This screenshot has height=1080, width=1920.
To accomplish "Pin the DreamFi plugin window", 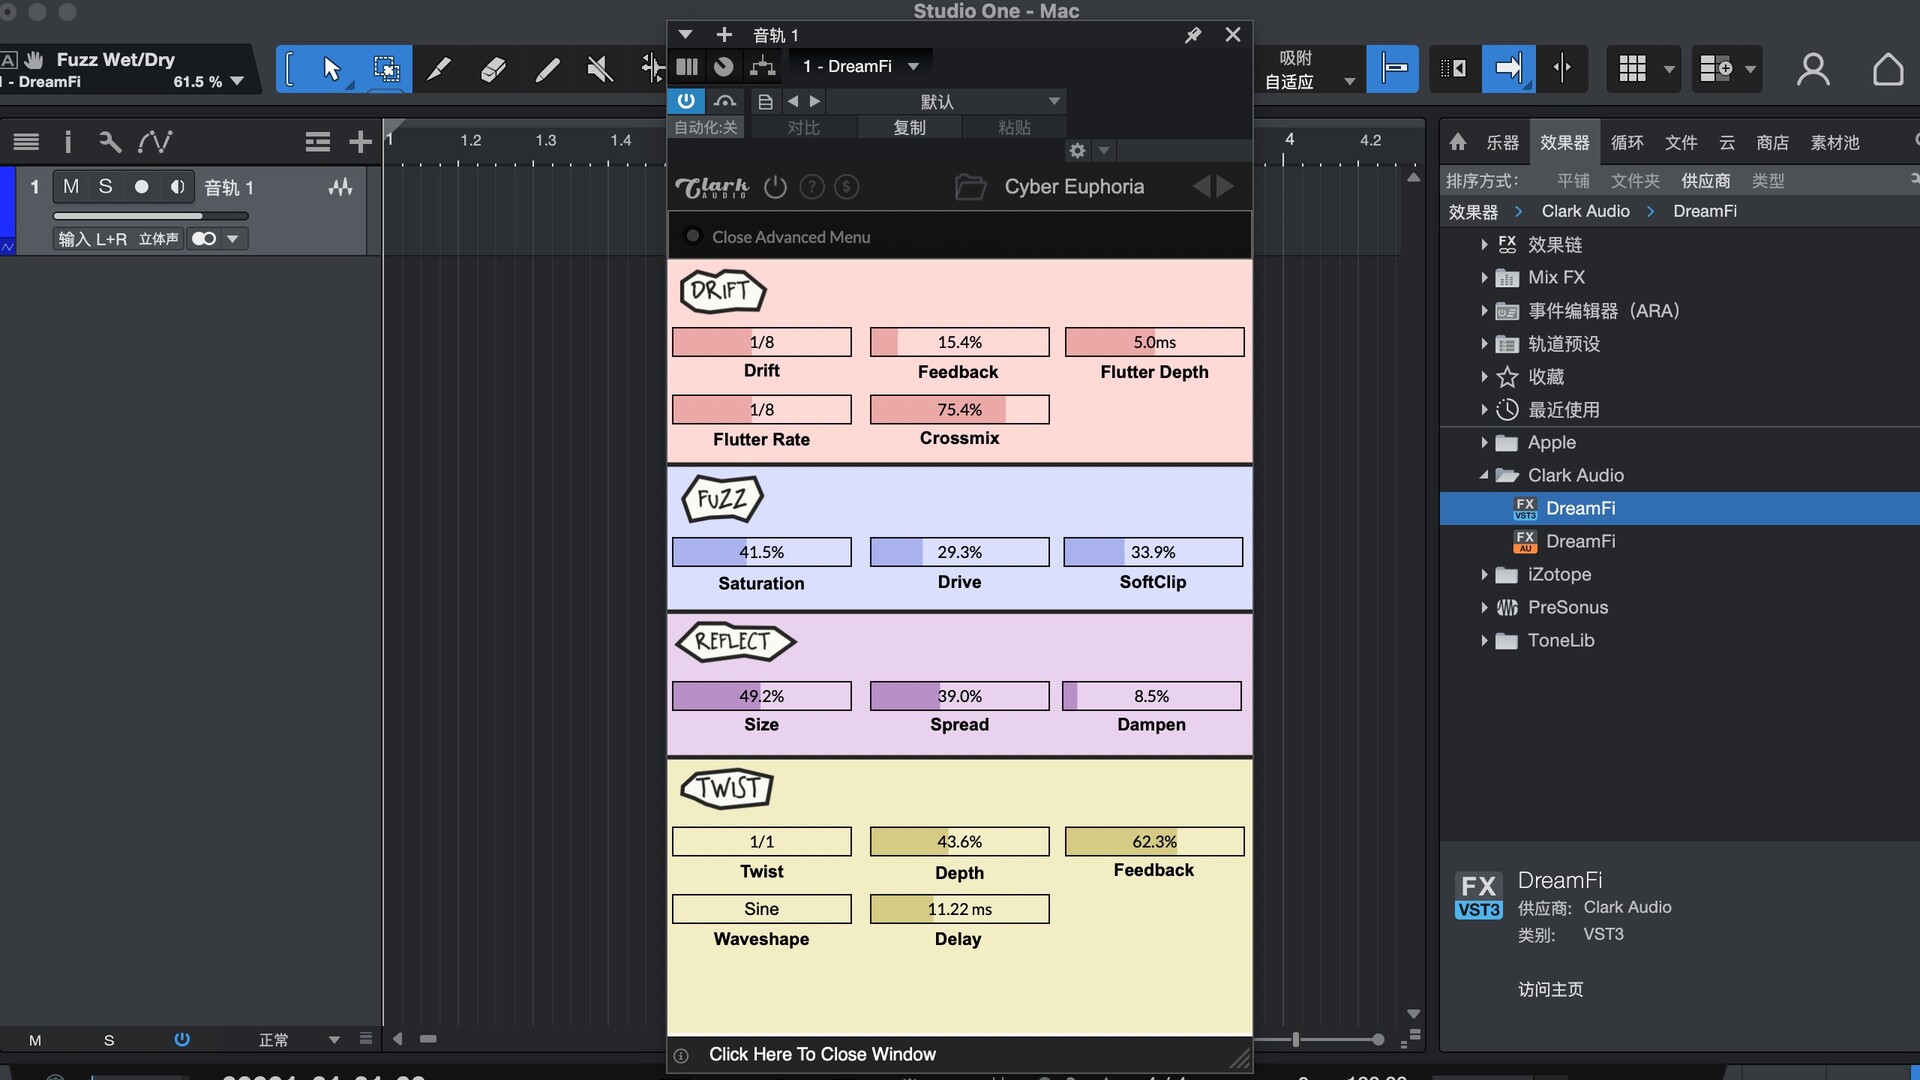I will click(x=1193, y=35).
